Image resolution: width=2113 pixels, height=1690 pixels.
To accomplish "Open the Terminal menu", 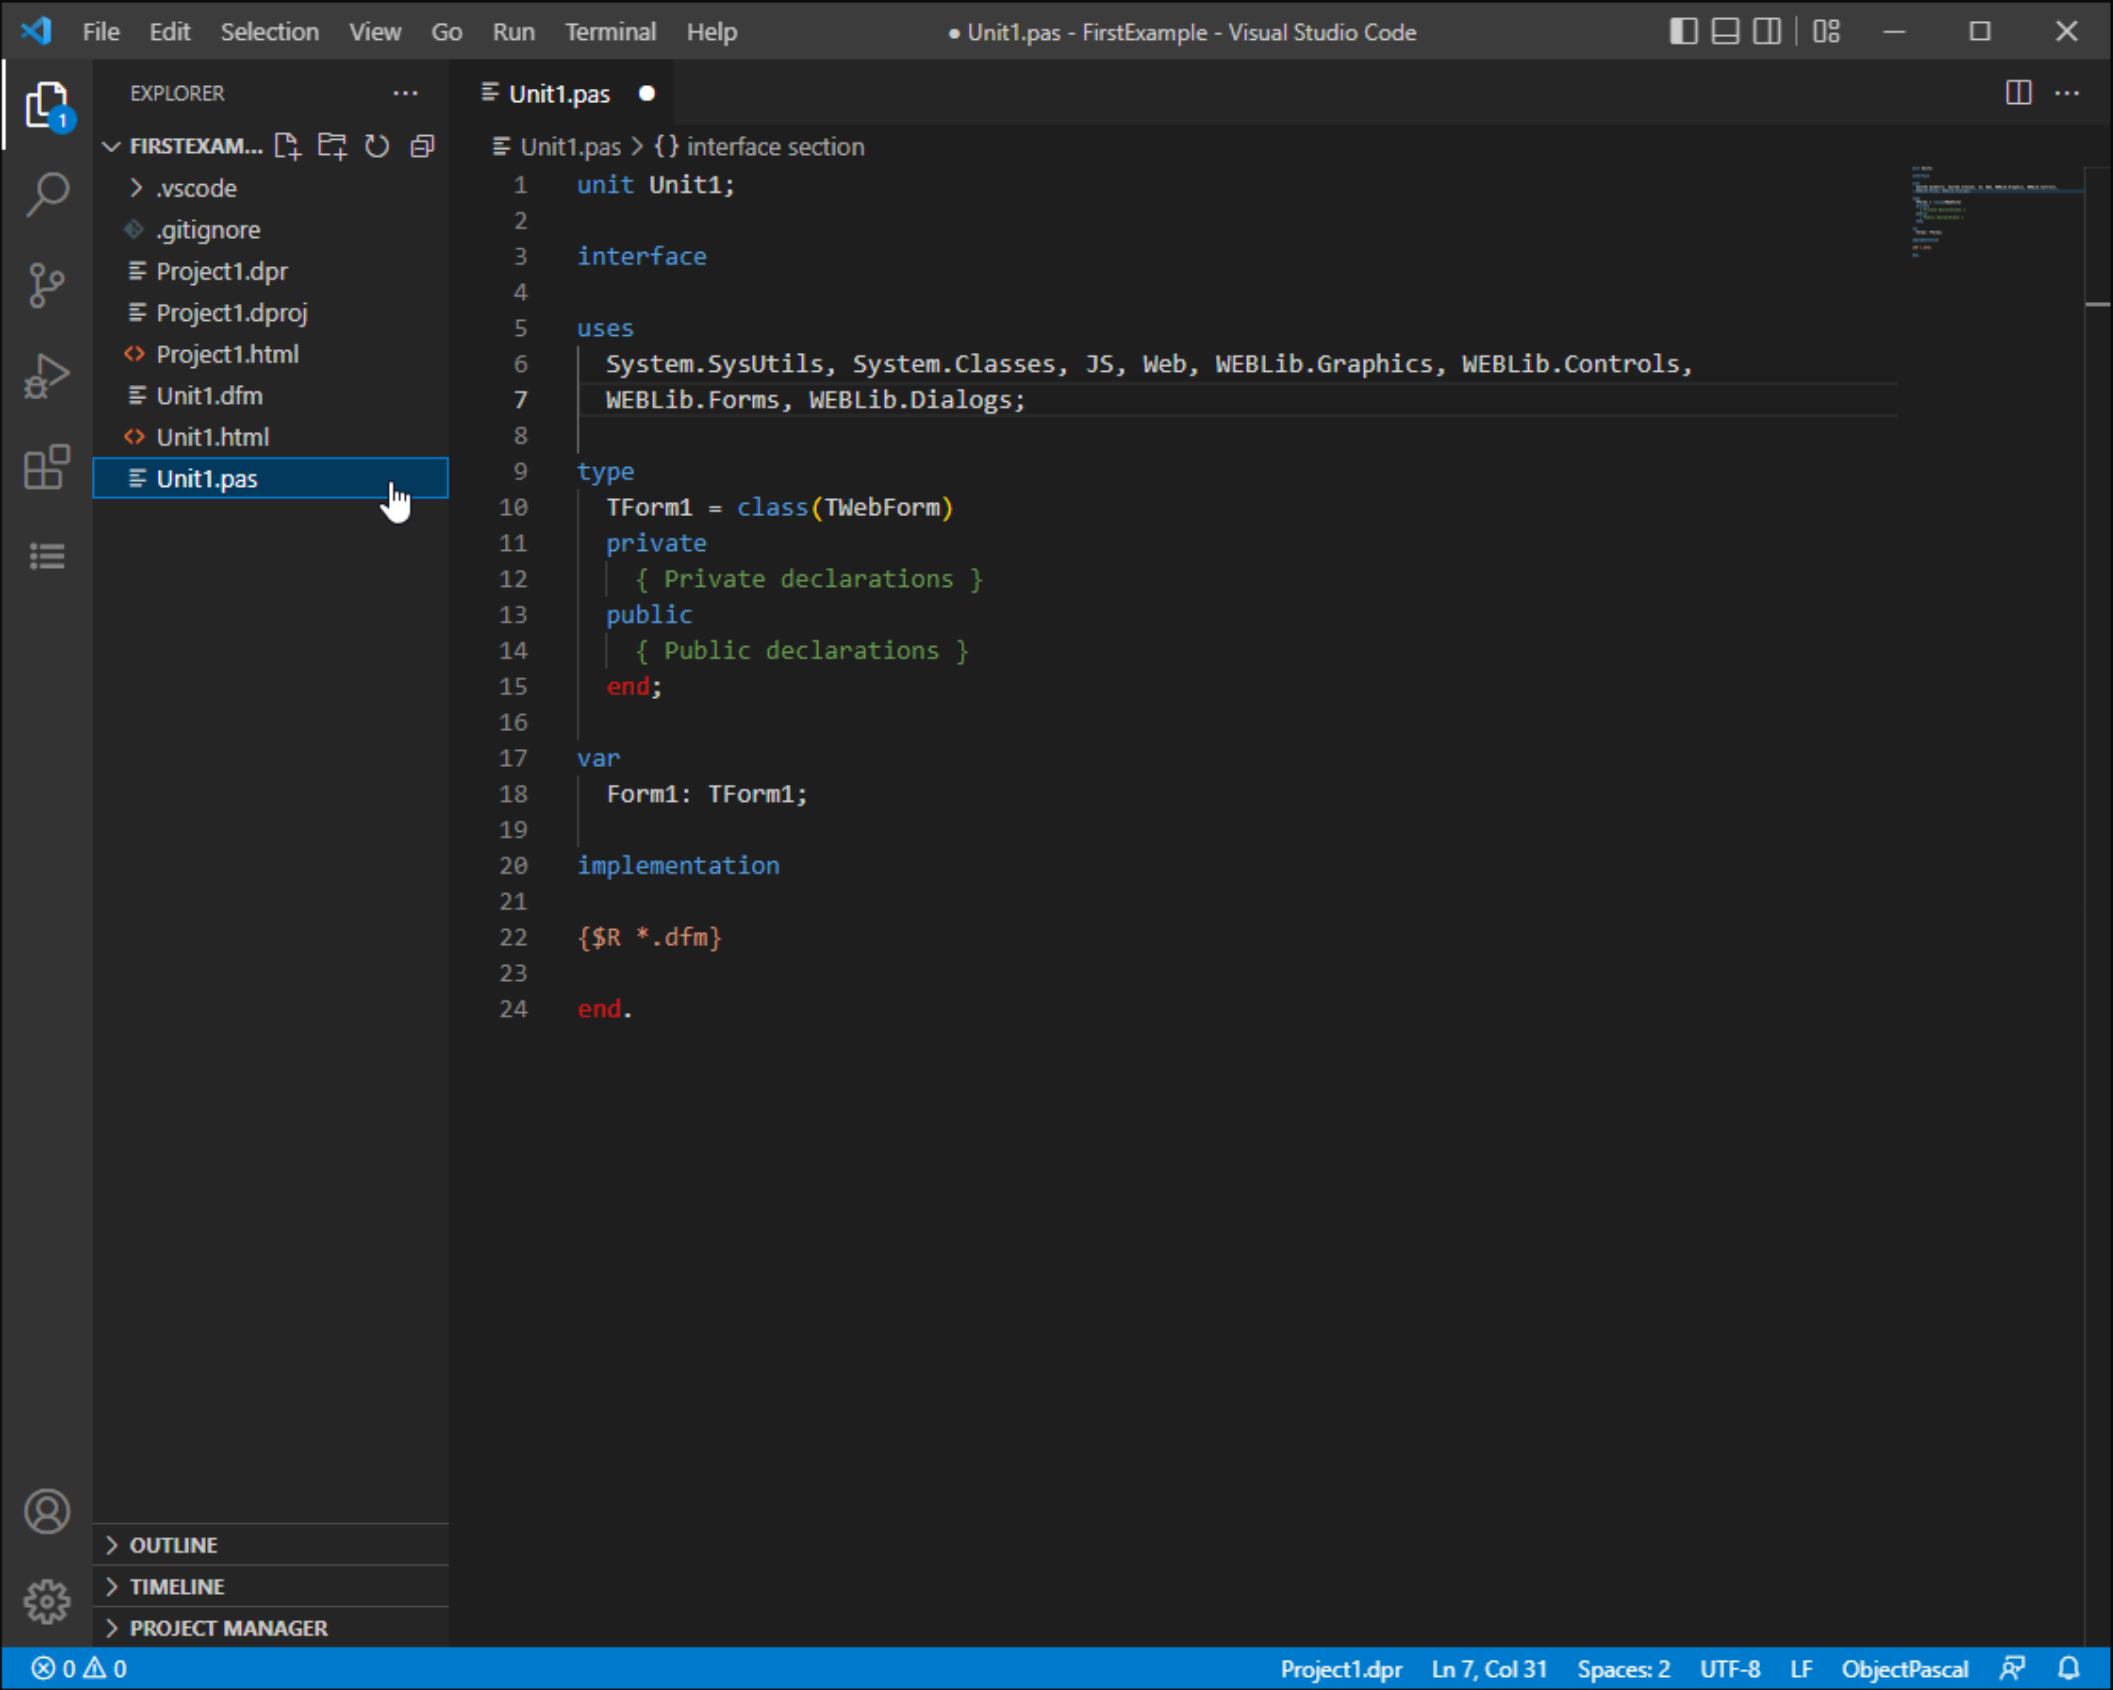I will (x=610, y=32).
